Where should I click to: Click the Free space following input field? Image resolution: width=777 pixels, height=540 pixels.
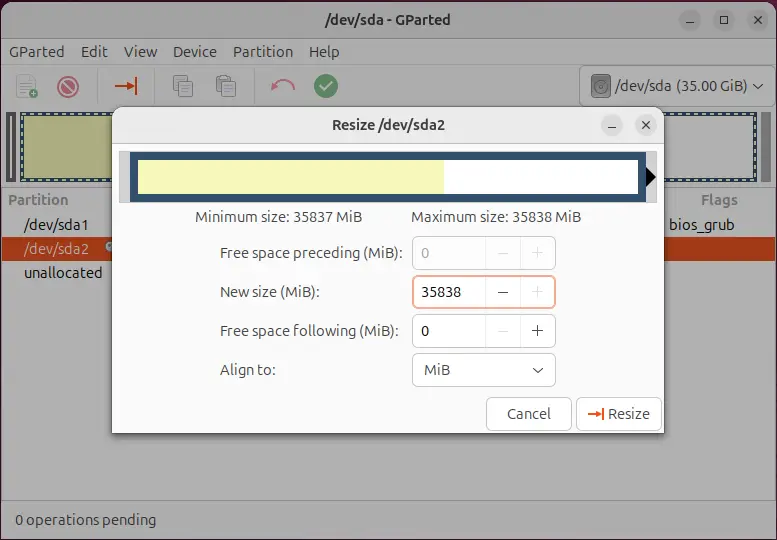pos(449,331)
